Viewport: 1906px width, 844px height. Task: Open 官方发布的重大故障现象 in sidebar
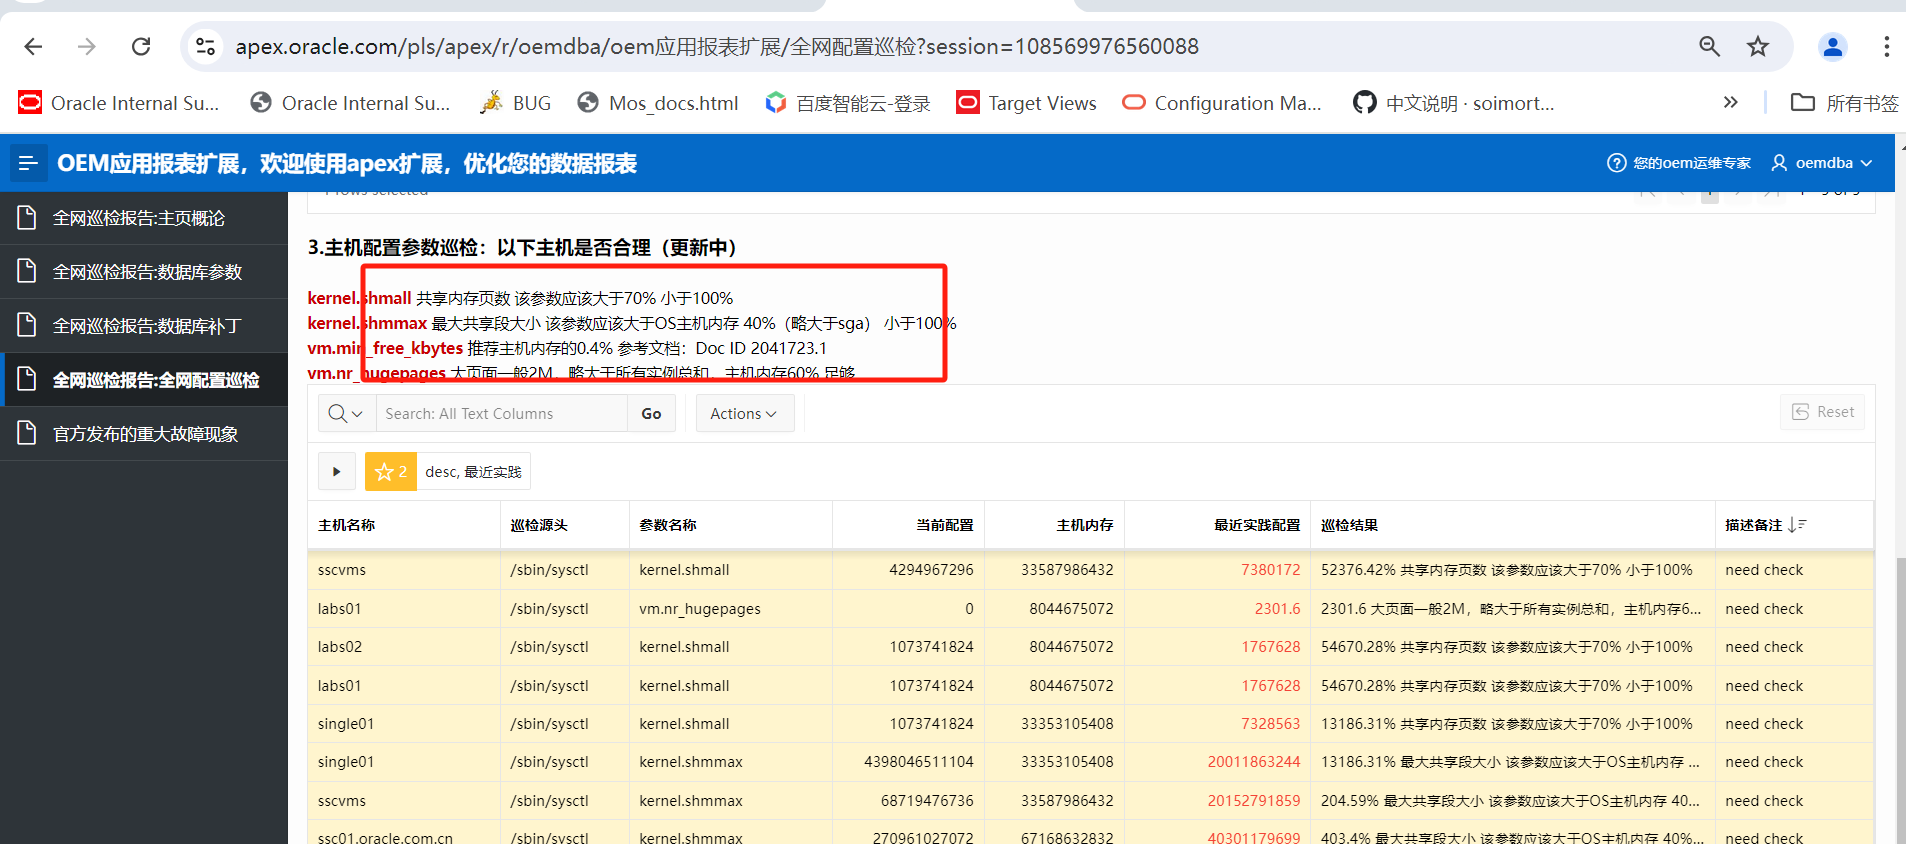coord(144,434)
